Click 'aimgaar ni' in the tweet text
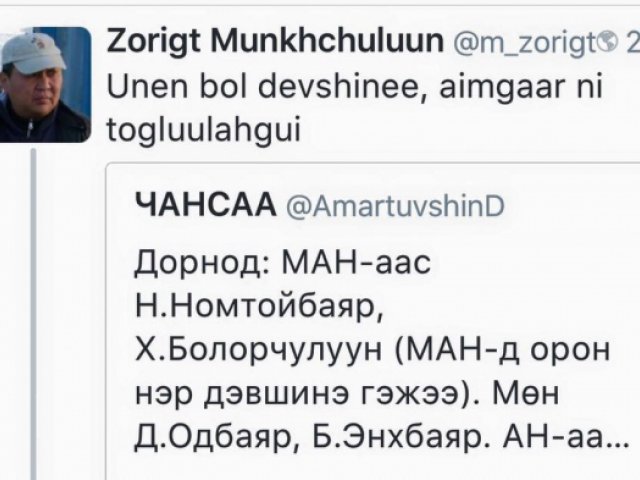640x480 pixels. point(521,89)
